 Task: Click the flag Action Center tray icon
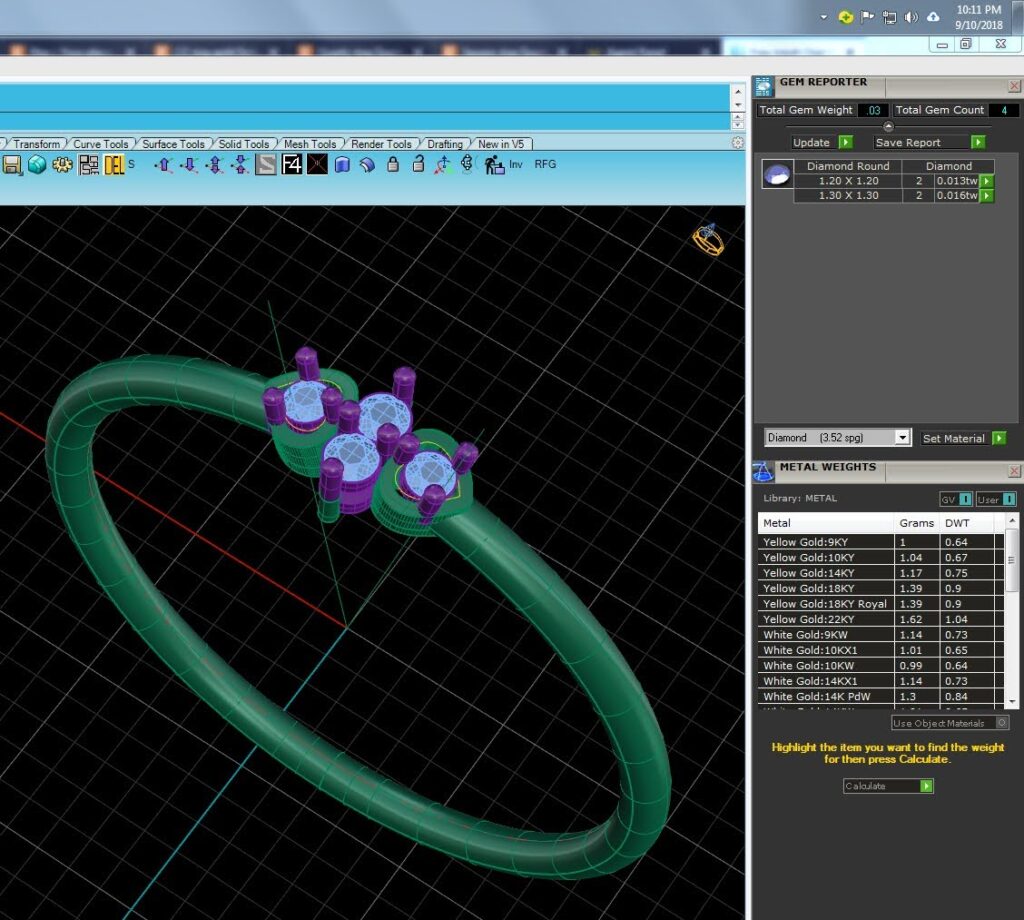pyautogui.click(x=867, y=17)
